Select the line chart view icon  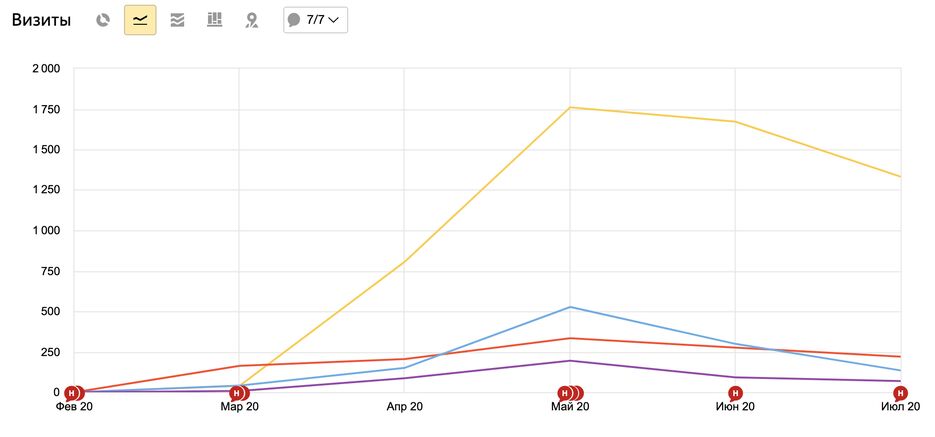click(x=140, y=20)
